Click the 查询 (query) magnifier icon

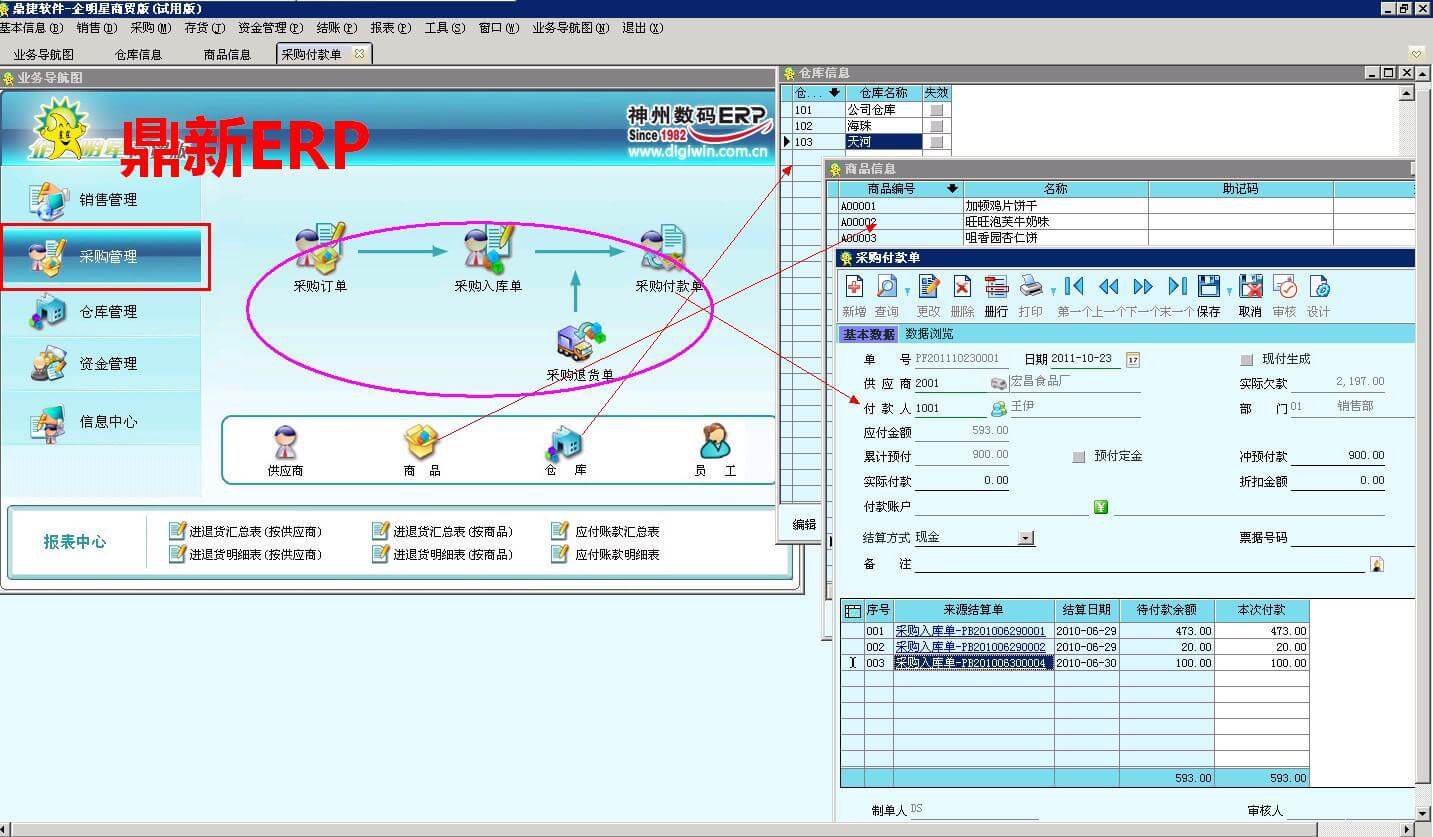point(886,287)
